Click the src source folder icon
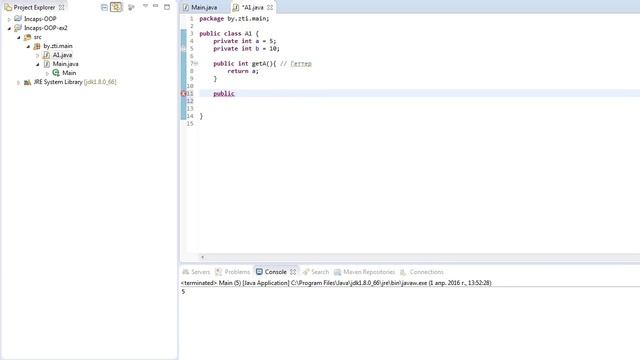 click(x=27, y=37)
